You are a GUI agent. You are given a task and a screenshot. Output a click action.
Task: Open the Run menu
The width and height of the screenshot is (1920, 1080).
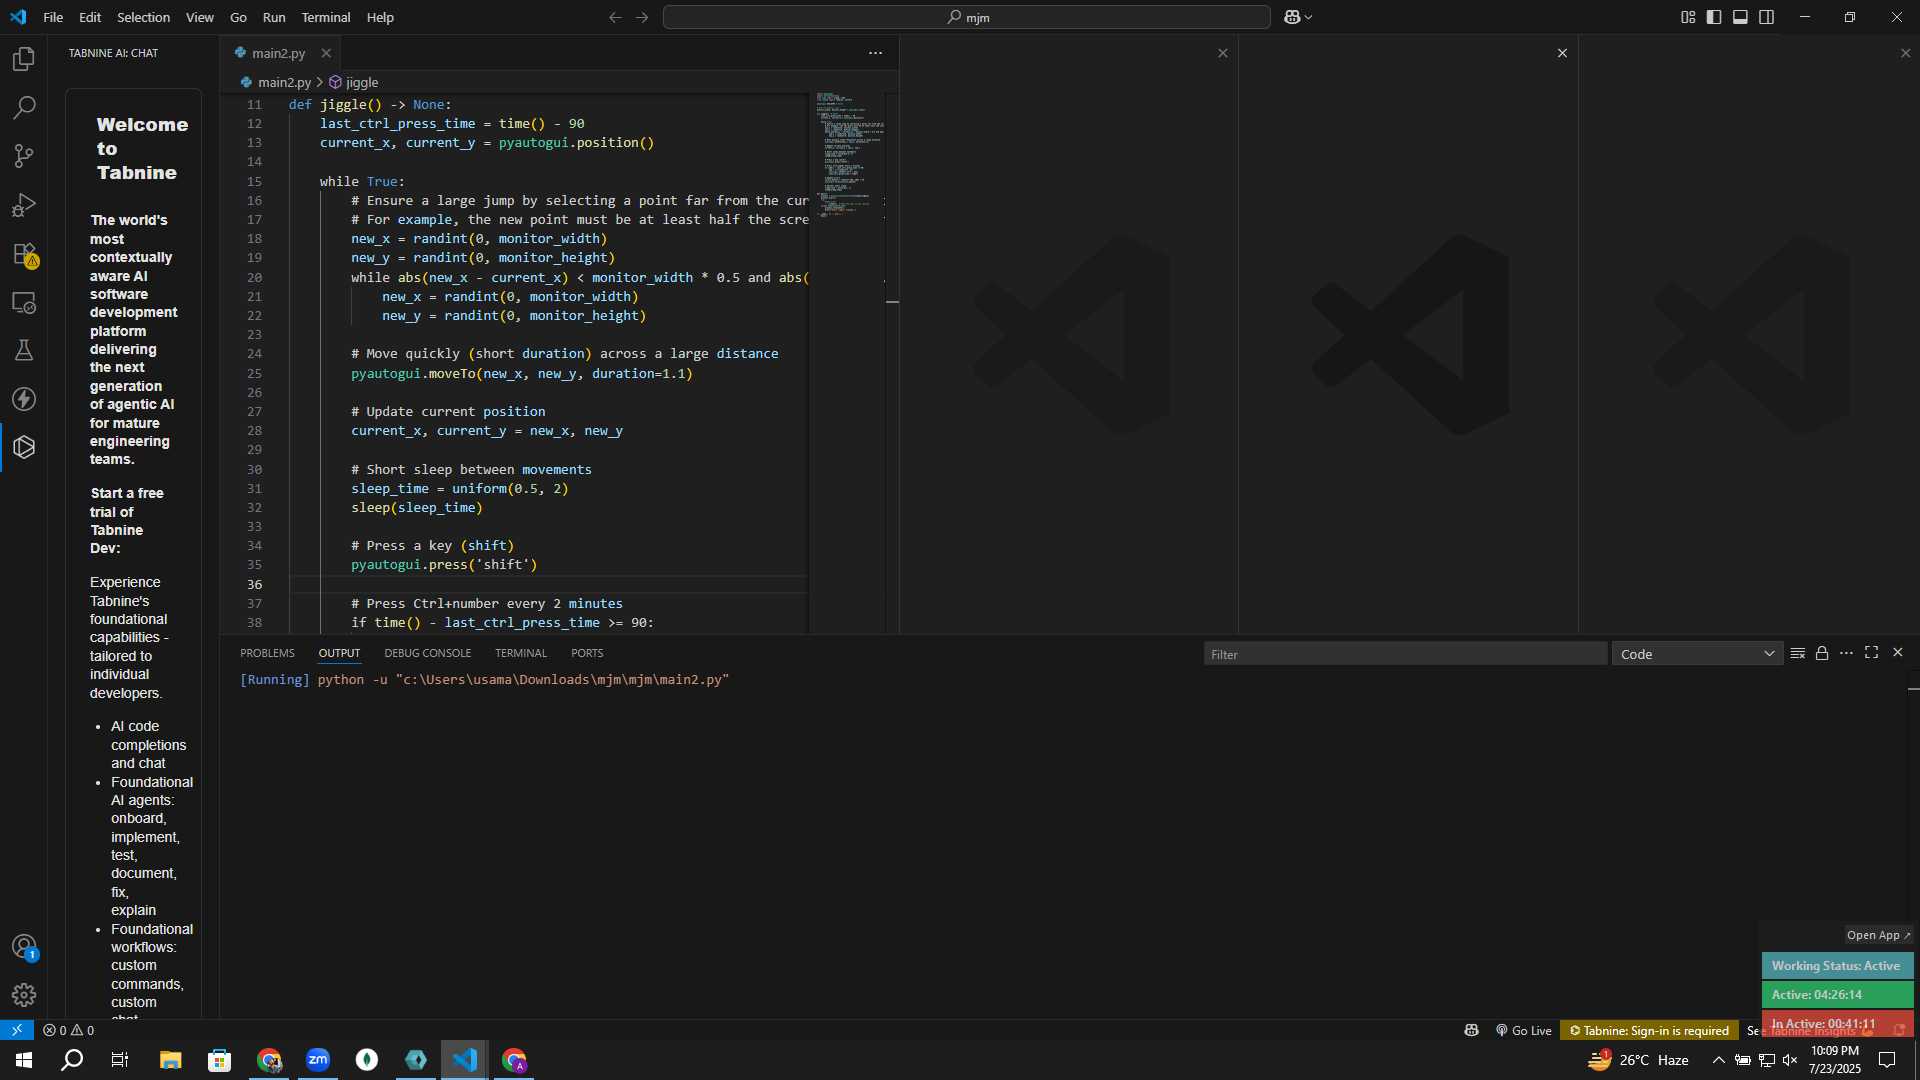click(x=274, y=17)
